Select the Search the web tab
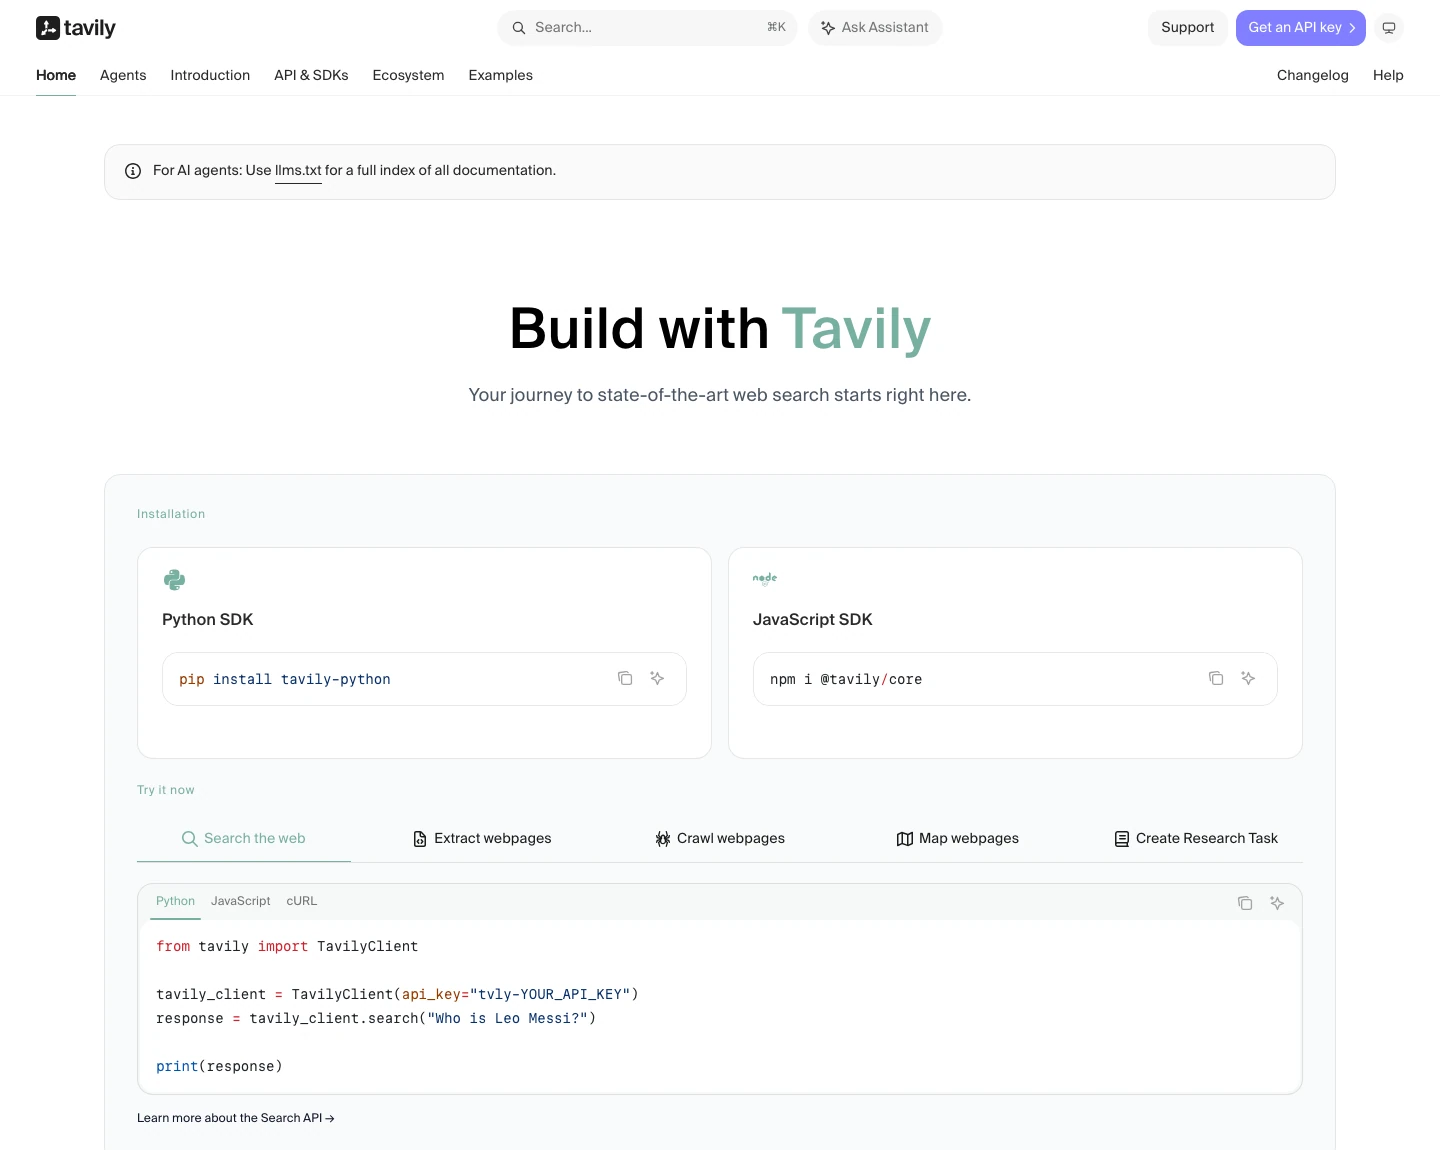This screenshot has height=1150, width=1440. click(244, 838)
